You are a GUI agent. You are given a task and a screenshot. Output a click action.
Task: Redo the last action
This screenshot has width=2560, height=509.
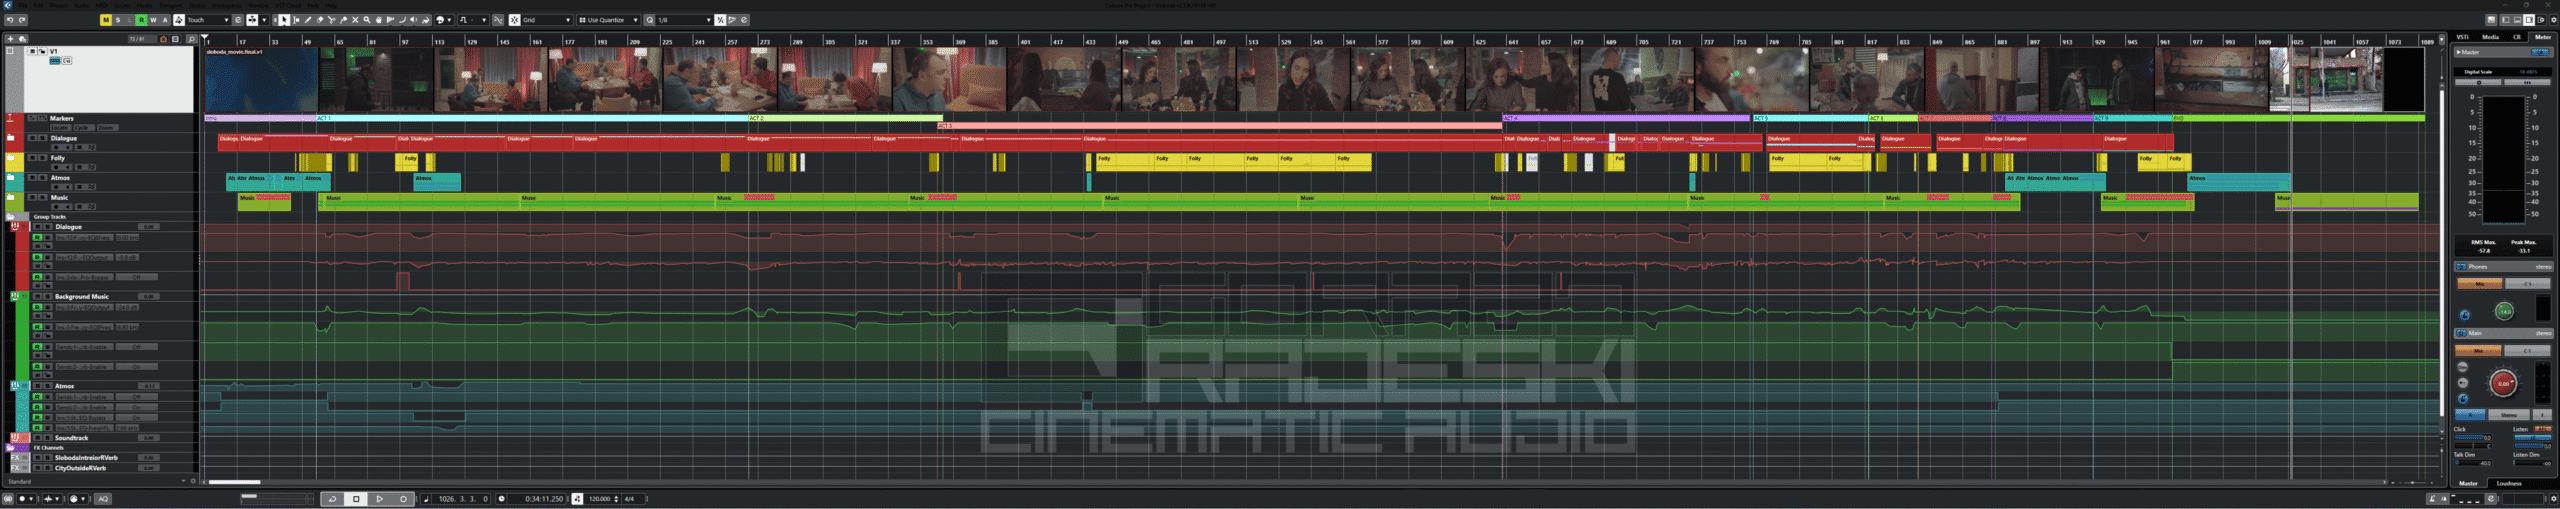[x=22, y=20]
